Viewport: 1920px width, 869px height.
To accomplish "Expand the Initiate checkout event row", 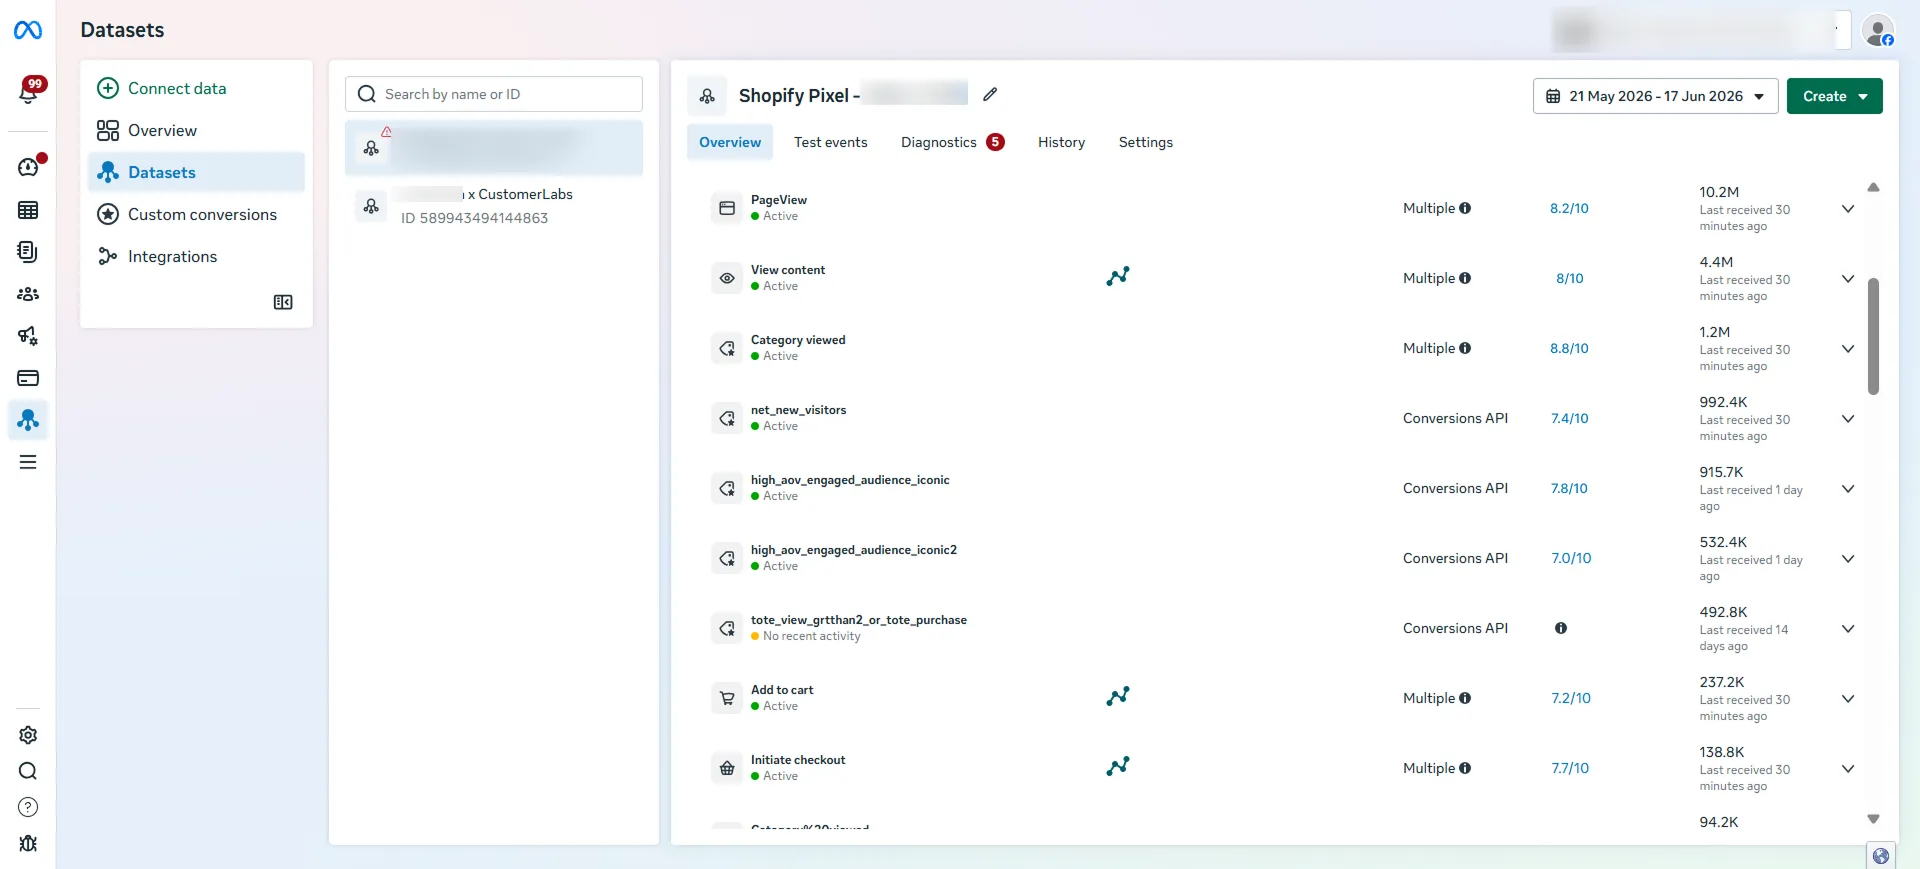I will tap(1848, 769).
